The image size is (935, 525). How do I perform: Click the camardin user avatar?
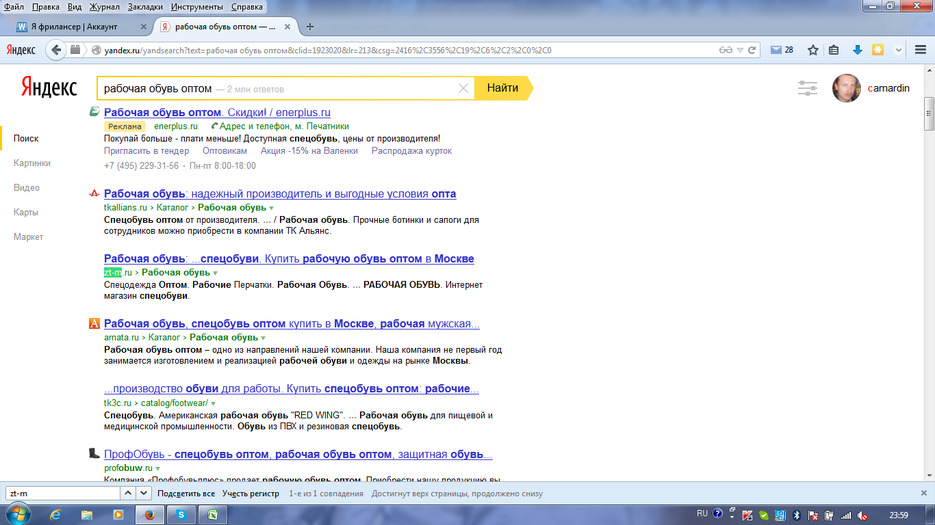point(846,88)
